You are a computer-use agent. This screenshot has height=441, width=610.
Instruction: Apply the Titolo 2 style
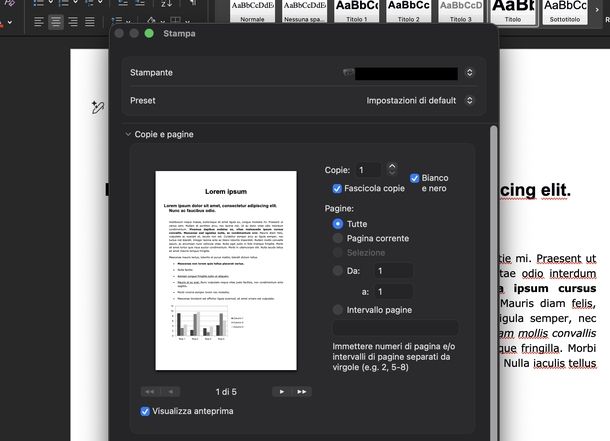click(408, 12)
